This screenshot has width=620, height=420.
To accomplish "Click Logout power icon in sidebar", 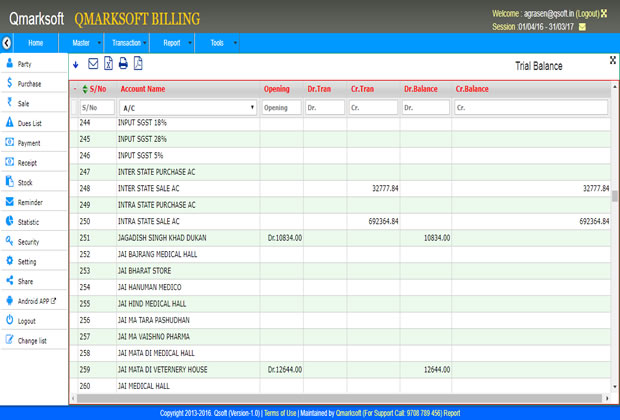I will pos(9,320).
